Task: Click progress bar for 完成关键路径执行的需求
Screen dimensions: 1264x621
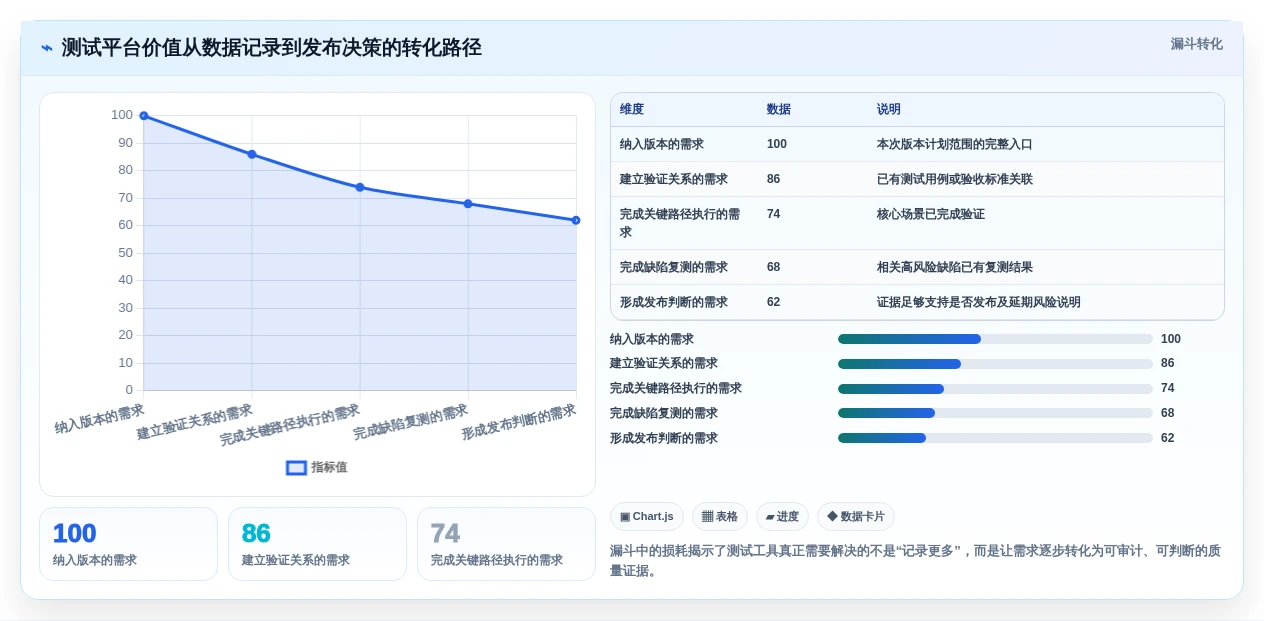Action: 995,388
